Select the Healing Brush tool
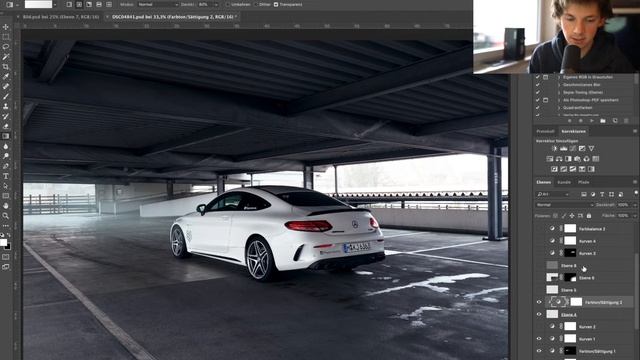Viewport: 640px width, 360px height. [6, 87]
